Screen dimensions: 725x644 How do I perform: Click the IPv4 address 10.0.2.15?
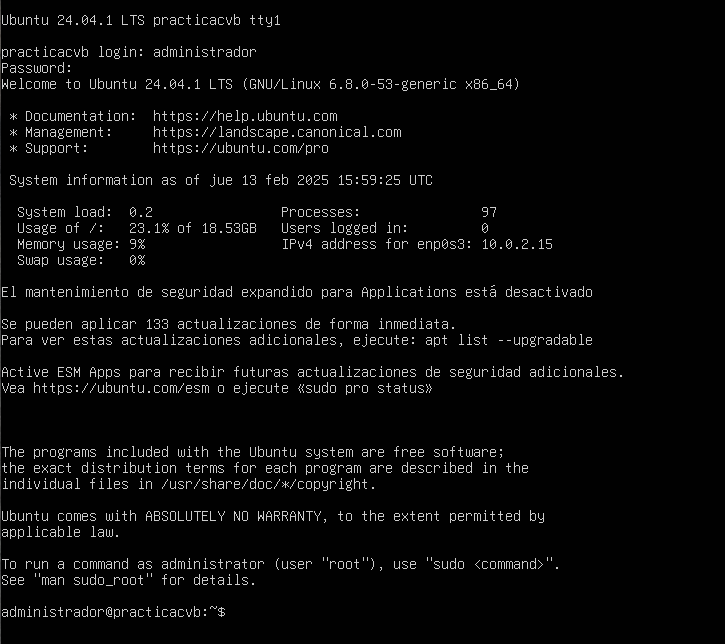click(x=517, y=244)
